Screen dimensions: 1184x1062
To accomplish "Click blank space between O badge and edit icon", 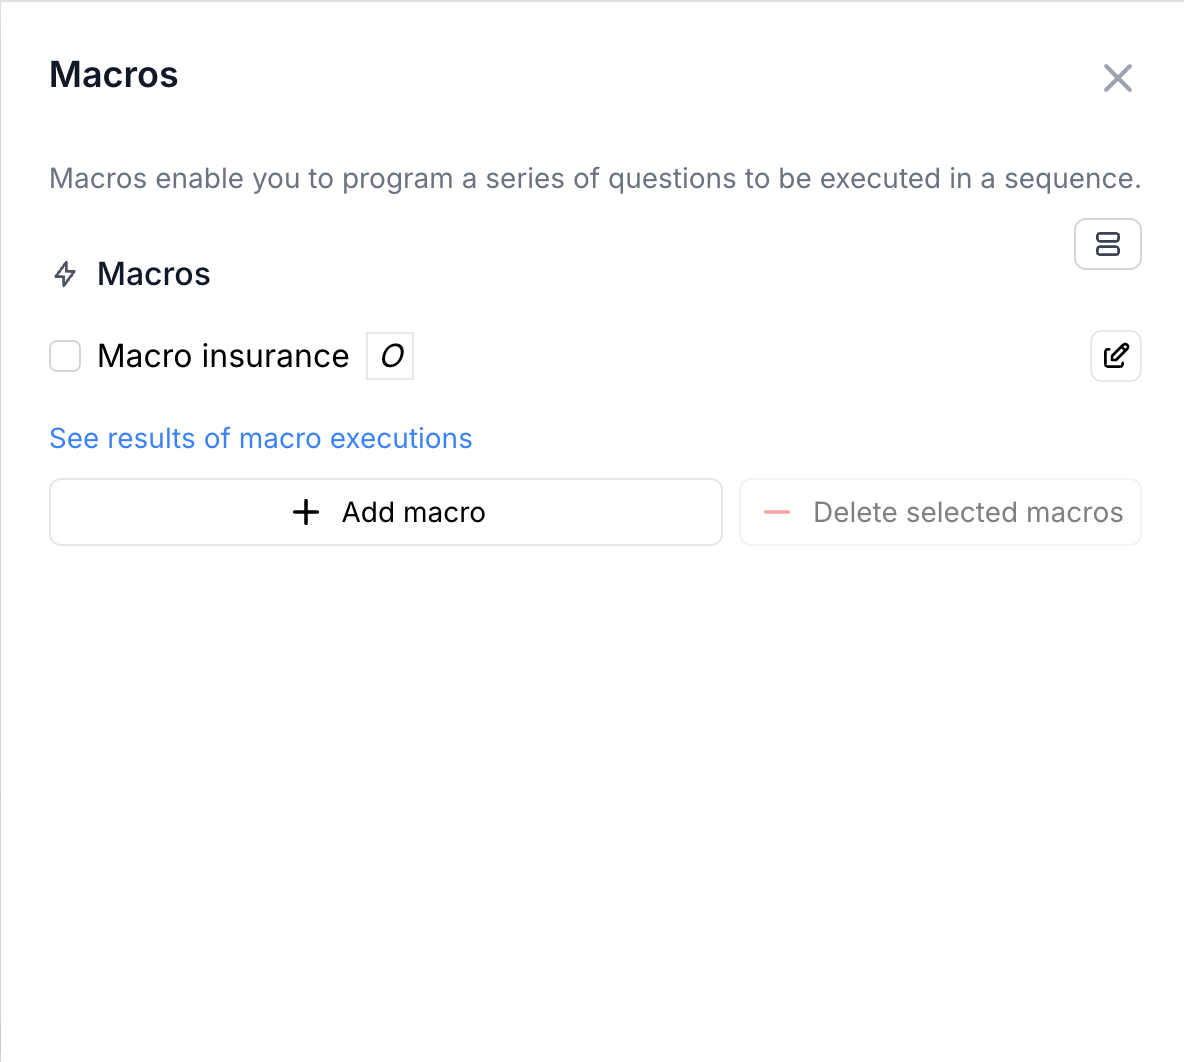I will click(750, 356).
